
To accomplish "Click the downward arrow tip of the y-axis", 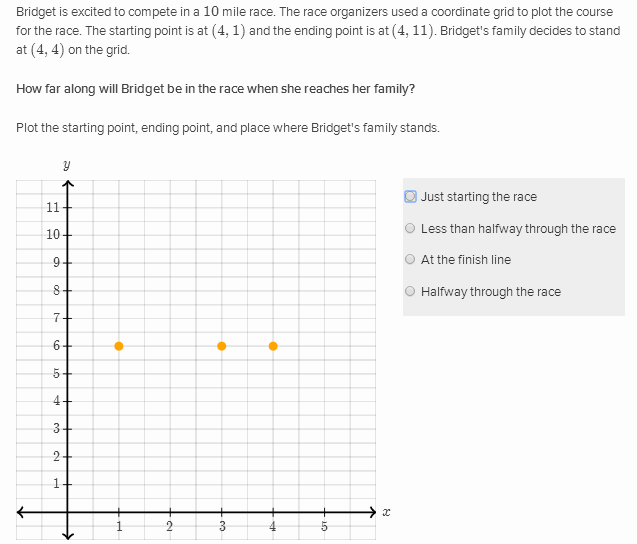I will (x=68, y=537).
